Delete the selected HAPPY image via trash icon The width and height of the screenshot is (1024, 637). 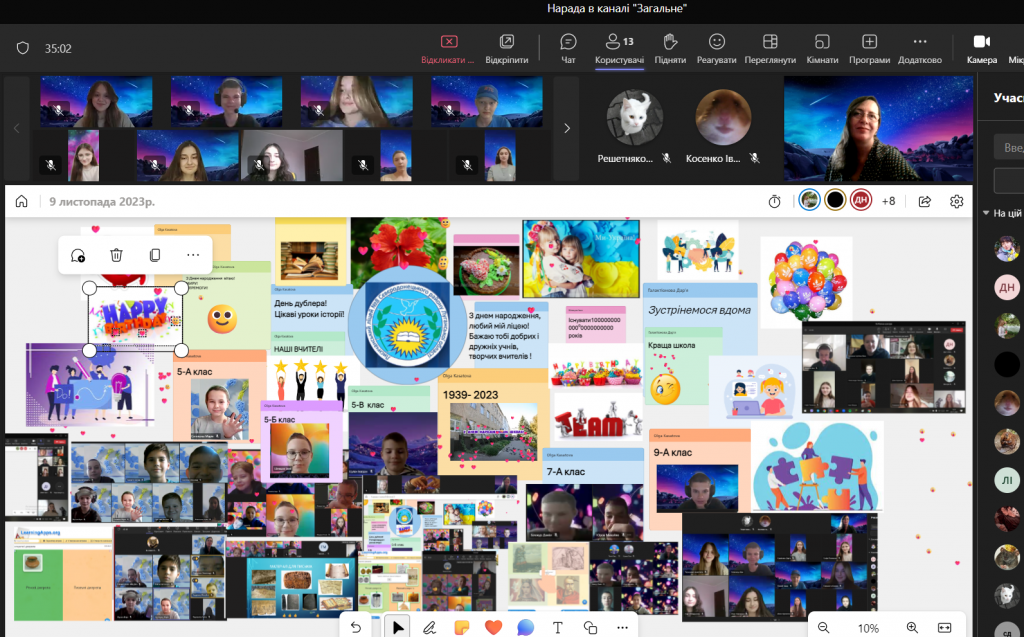[x=116, y=255]
